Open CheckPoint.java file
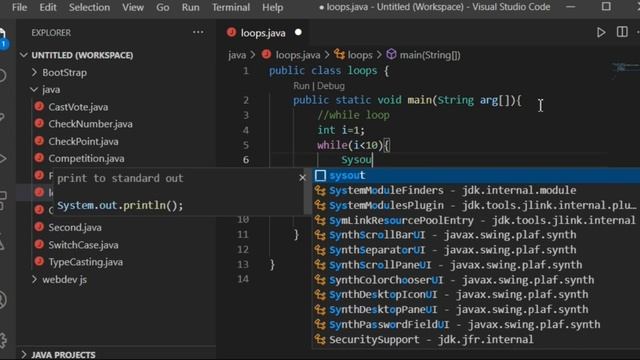Viewport: 640px width, 360px height. pyautogui.click(x=83, y=142)
